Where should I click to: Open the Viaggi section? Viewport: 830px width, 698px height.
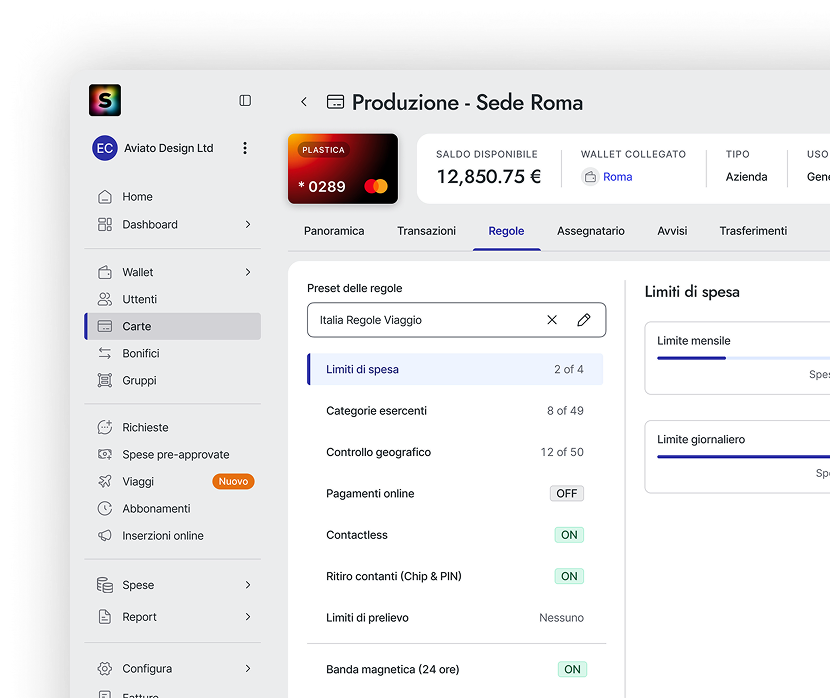point(138,482)
